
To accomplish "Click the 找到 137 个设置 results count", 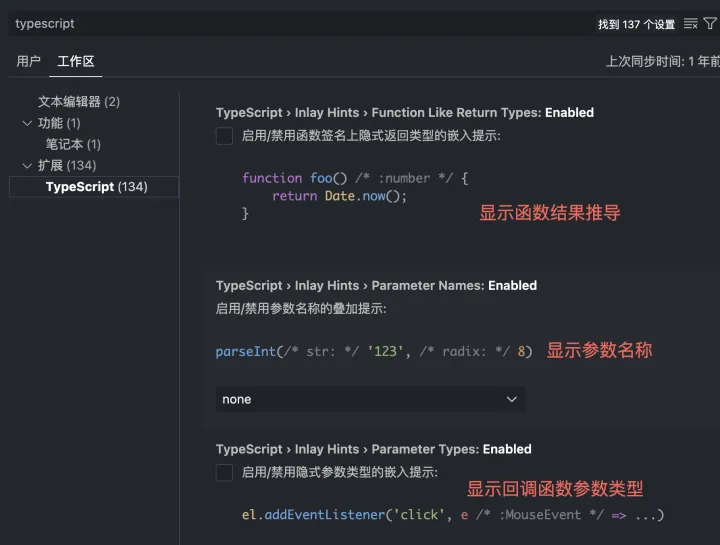I will (x=636, y=24).
